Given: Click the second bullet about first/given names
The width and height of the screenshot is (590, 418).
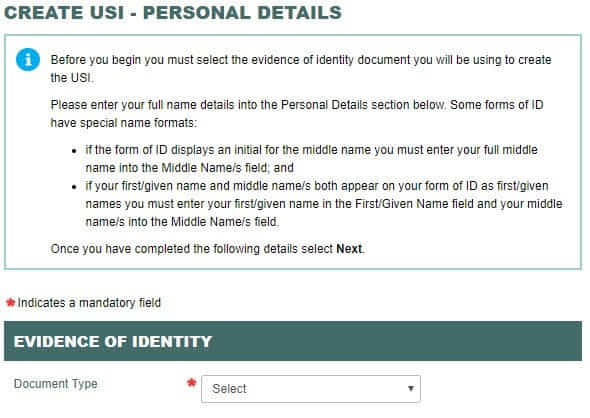Looking at the screenshot, I should point(324,204).
